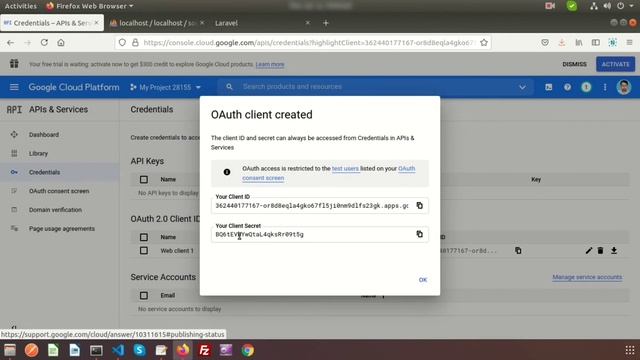Open OAuth consent screen sidebar item
This screenshot has height=360, width=640.
[x=59, y=191]
